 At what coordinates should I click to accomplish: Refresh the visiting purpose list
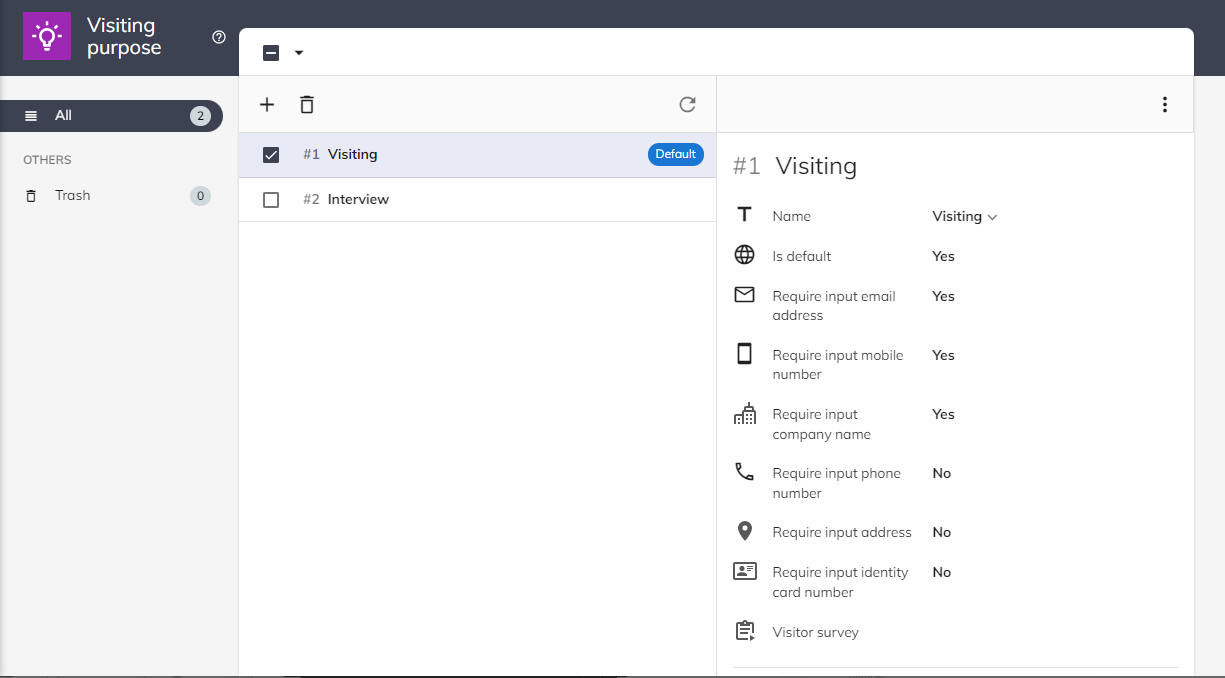click(x=687, y=105)
